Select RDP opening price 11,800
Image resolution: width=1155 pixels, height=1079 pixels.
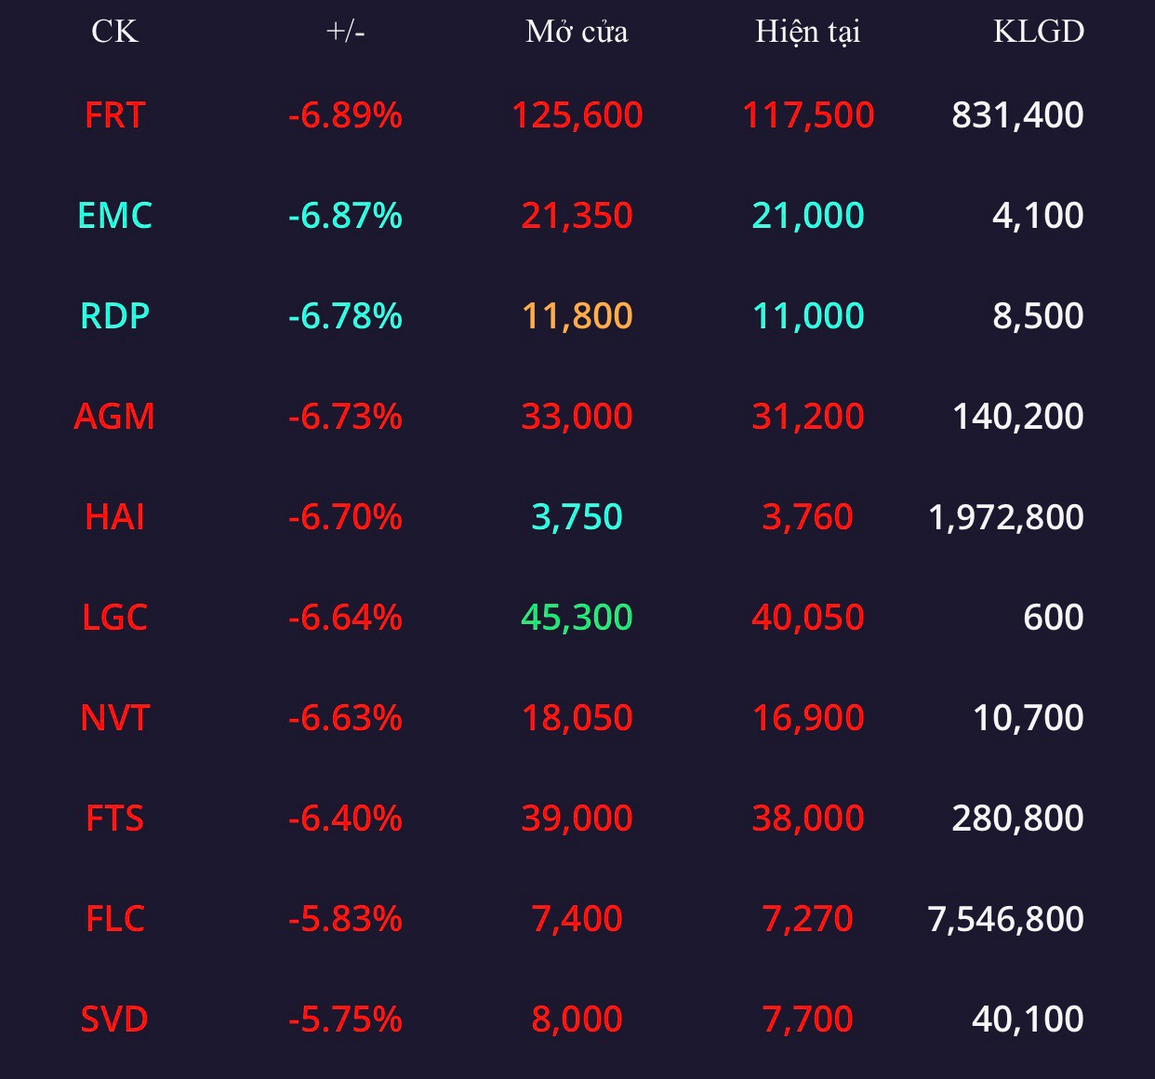[x=577, y=315]
